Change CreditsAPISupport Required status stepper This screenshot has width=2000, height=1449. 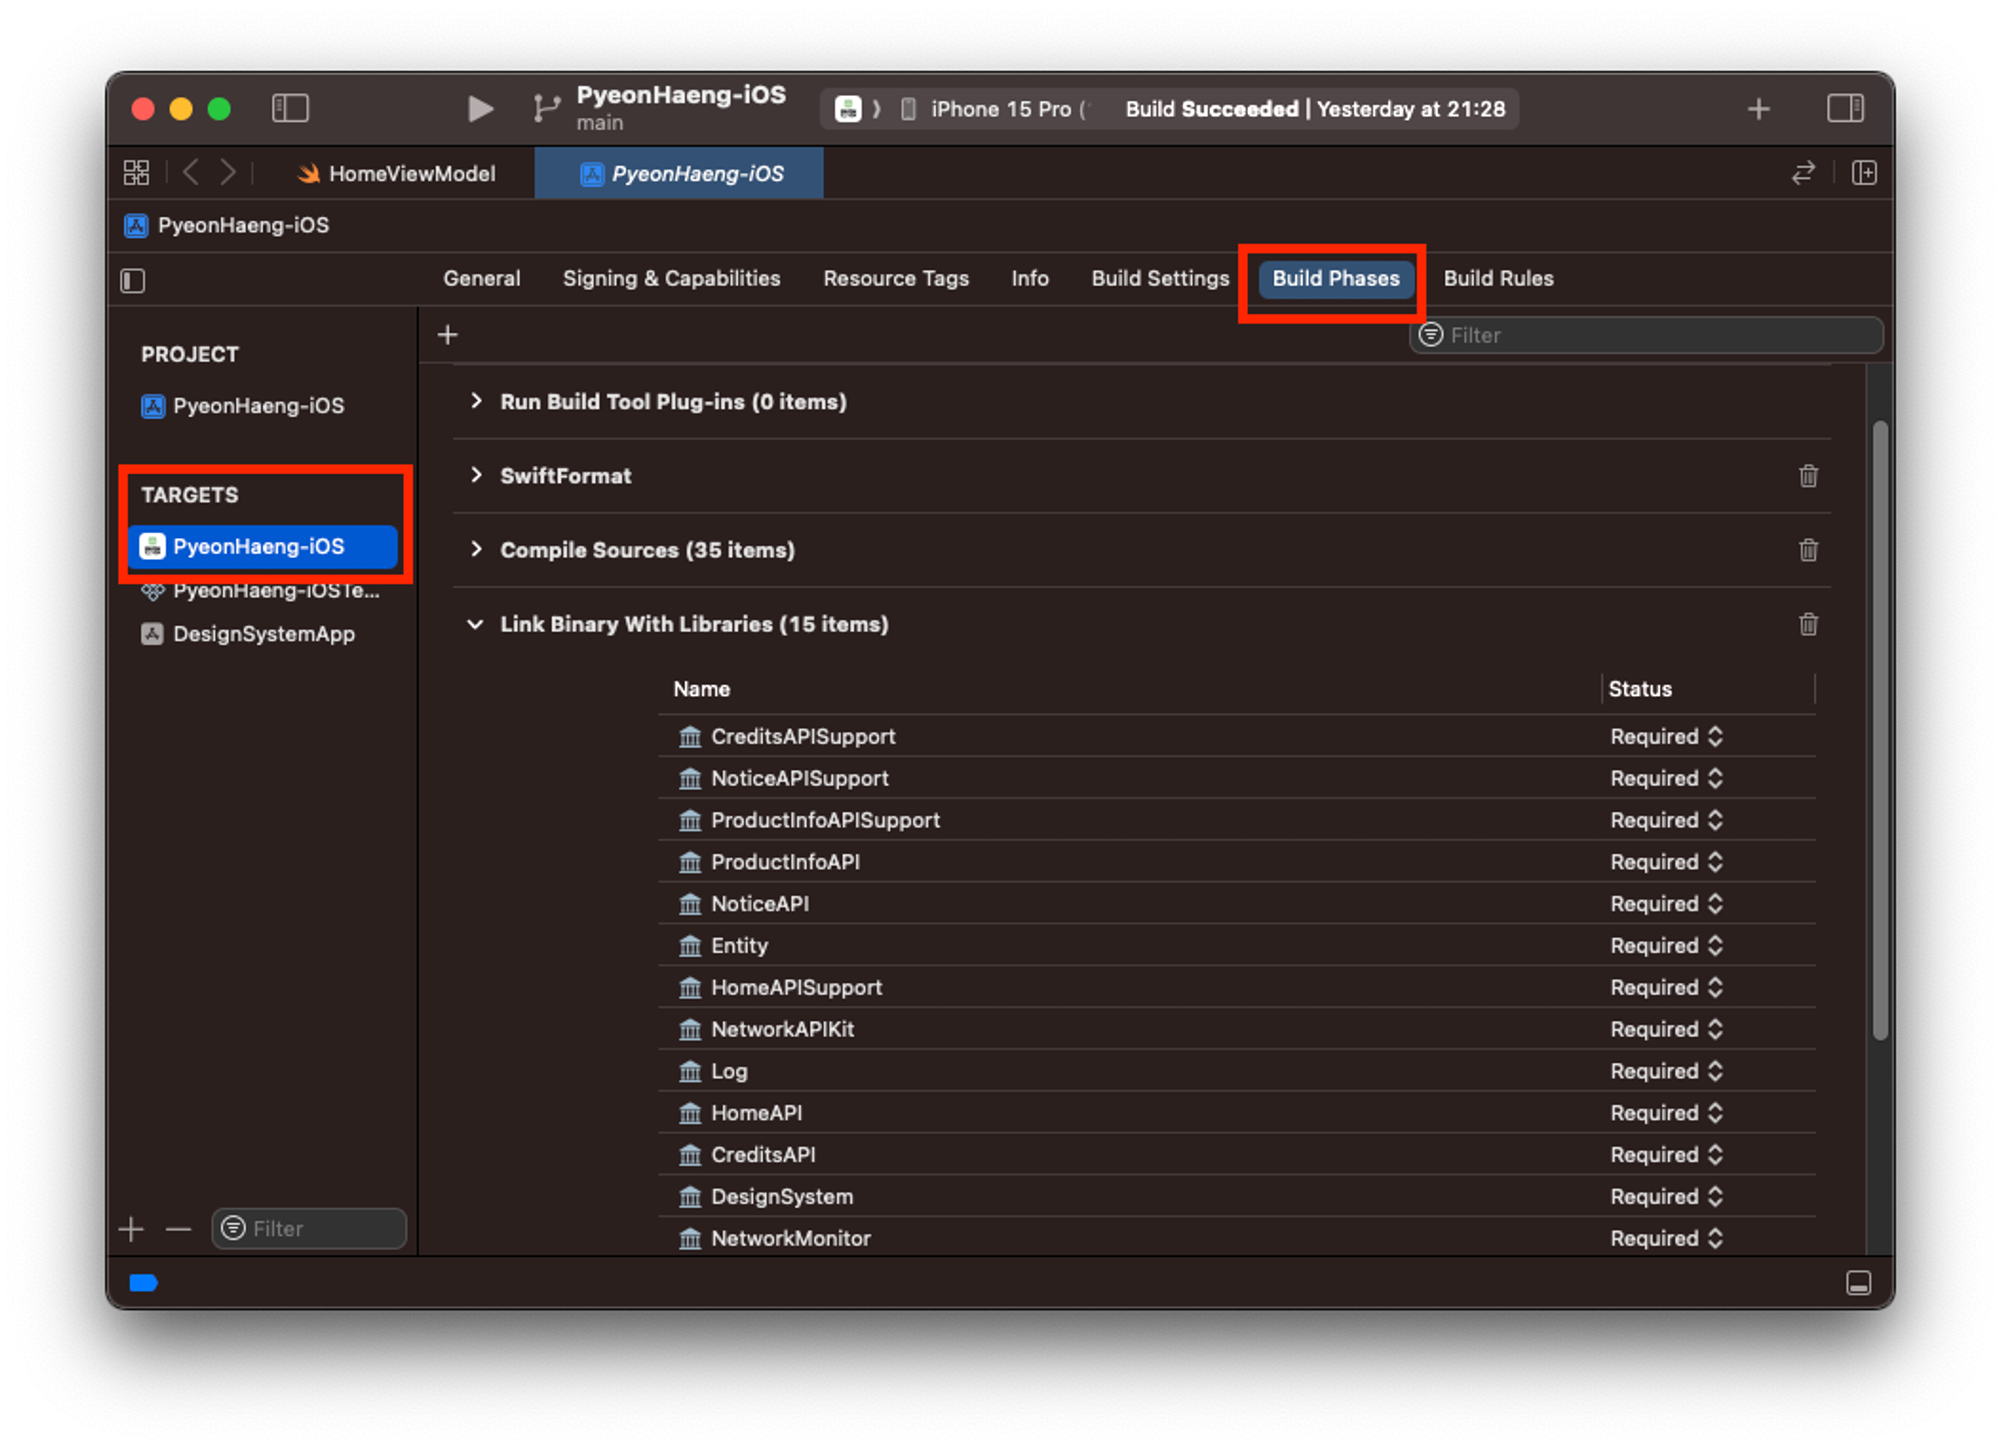tap(1715, 737)
